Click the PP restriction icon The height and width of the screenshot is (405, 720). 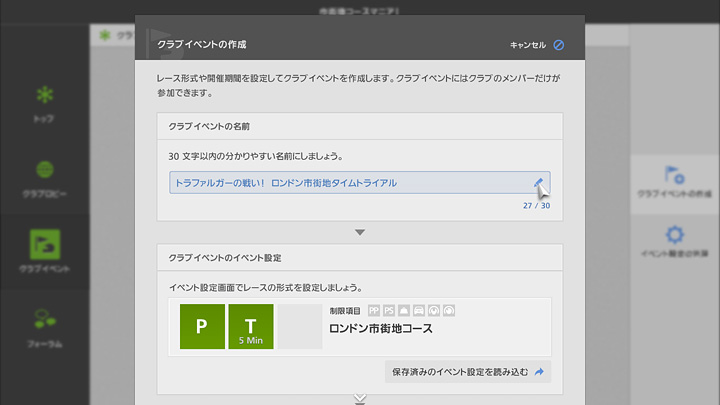(x=374, y=311)
